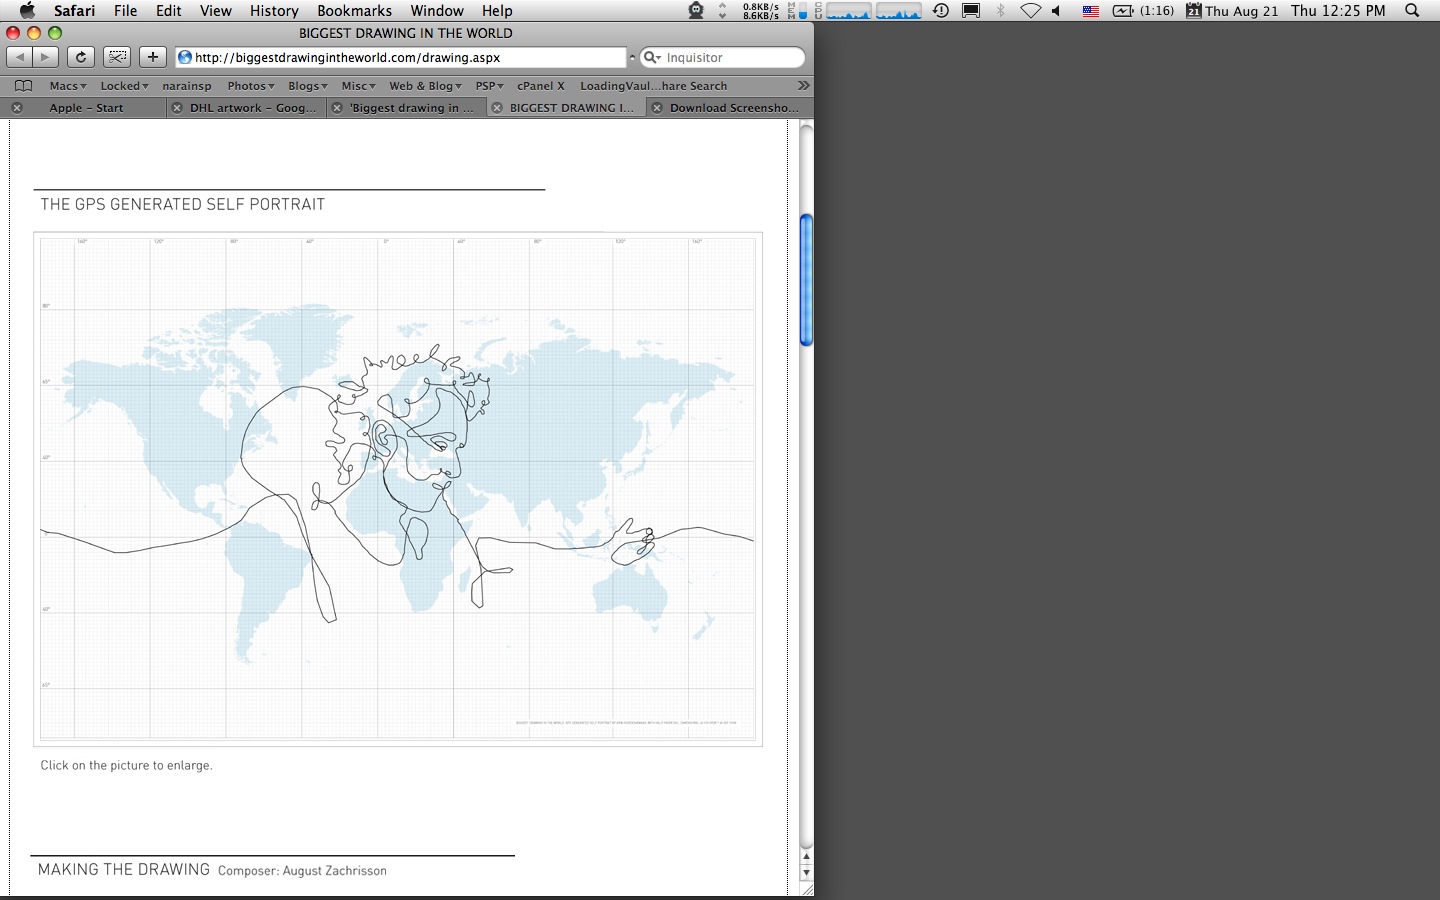The height and width of the screenshot is (900, 1440).
Task: Open the Apple menu
Action: coord(27,11)
